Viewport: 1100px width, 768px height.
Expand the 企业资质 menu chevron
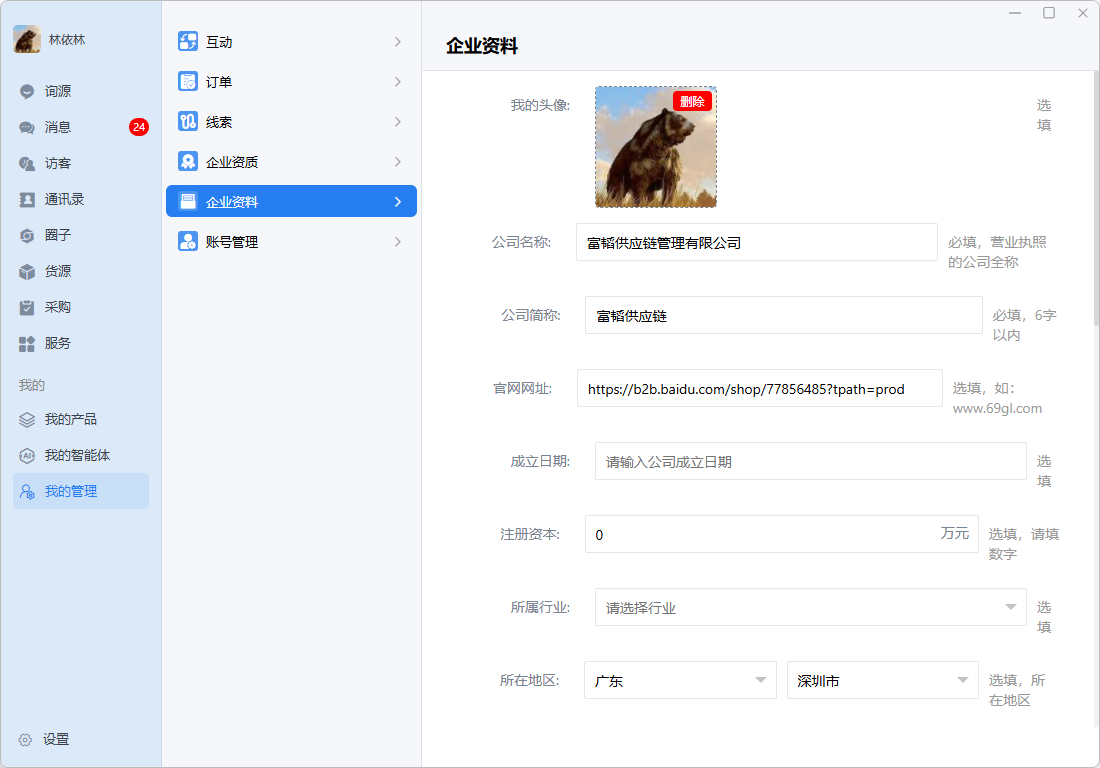[x=398, y=161]
